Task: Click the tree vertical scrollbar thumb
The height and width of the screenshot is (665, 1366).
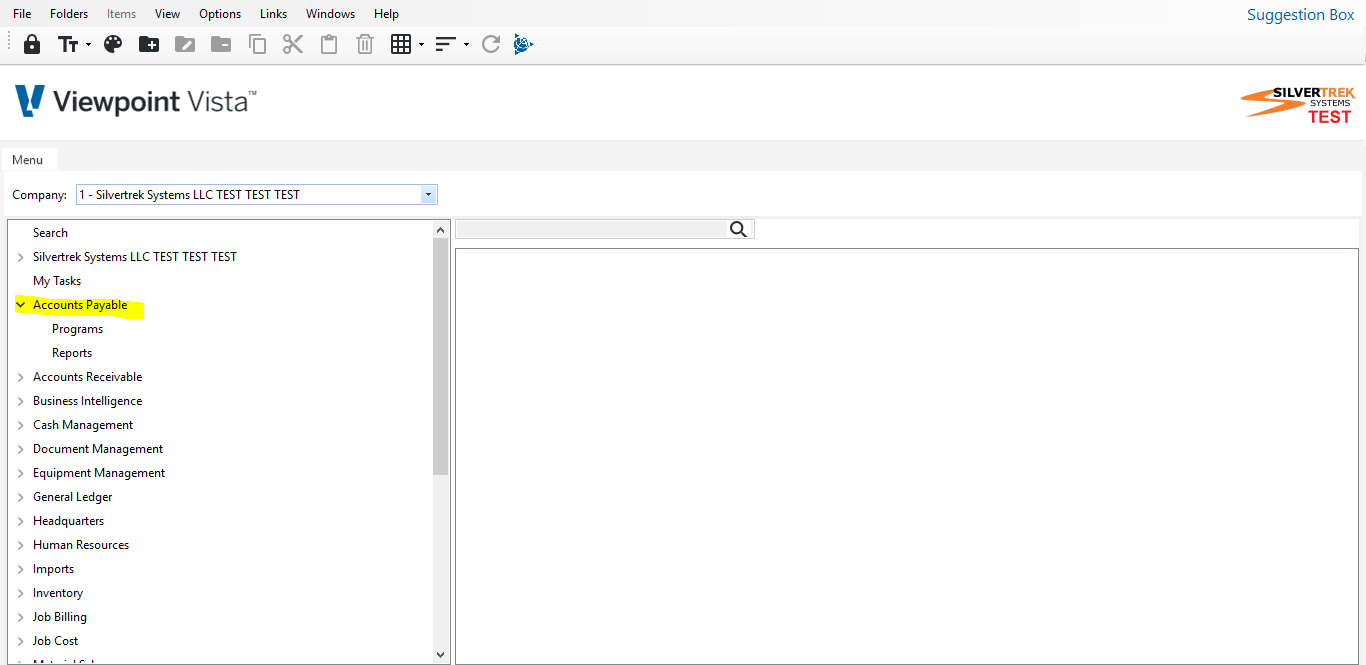Action: (x=441, y=356)
